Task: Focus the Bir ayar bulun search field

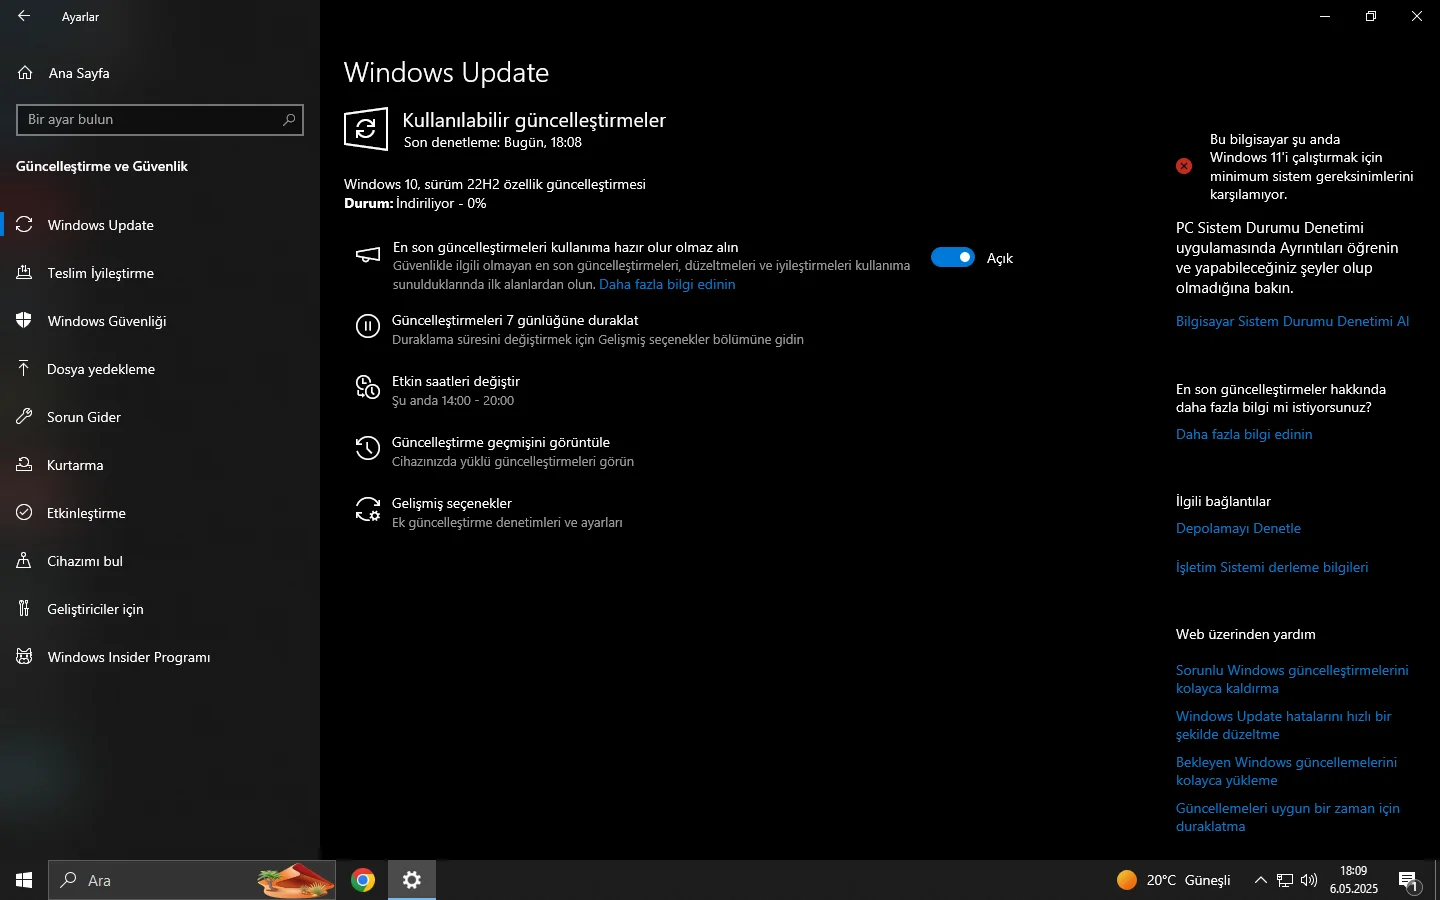Action: [160, 119]
